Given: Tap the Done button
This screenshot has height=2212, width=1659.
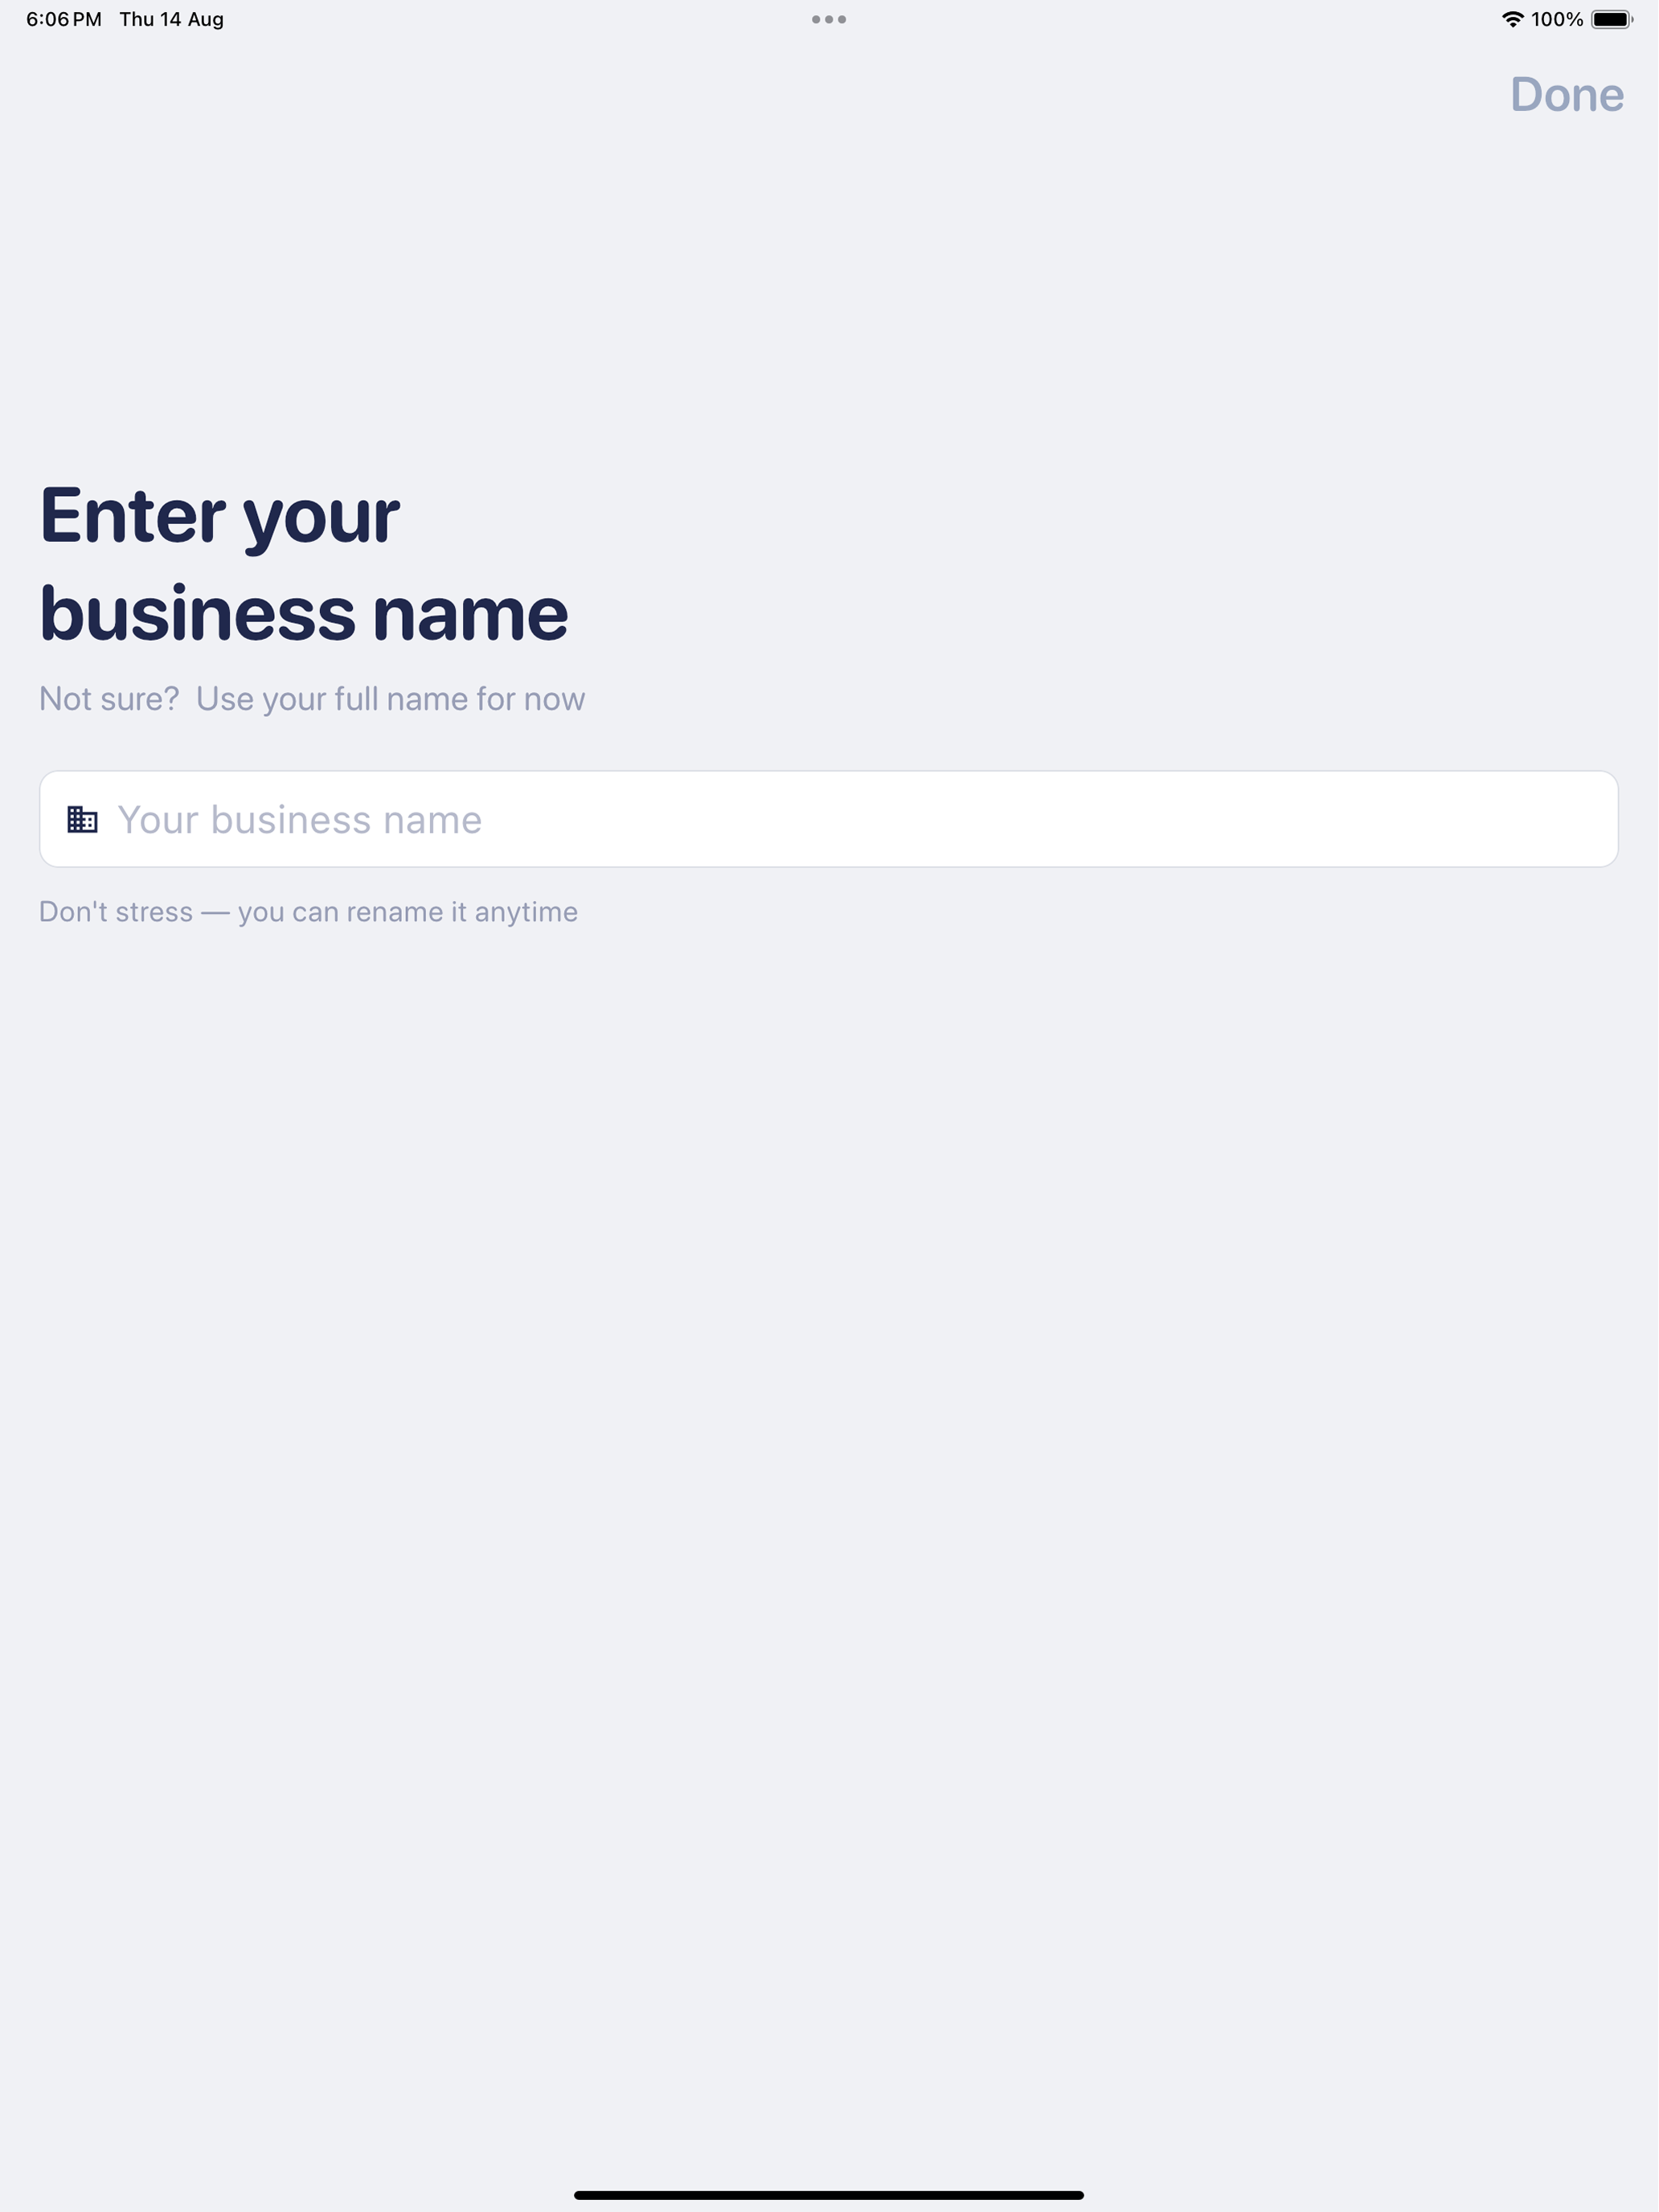Looking at the screenshot, I should (x=1567, y=95).
